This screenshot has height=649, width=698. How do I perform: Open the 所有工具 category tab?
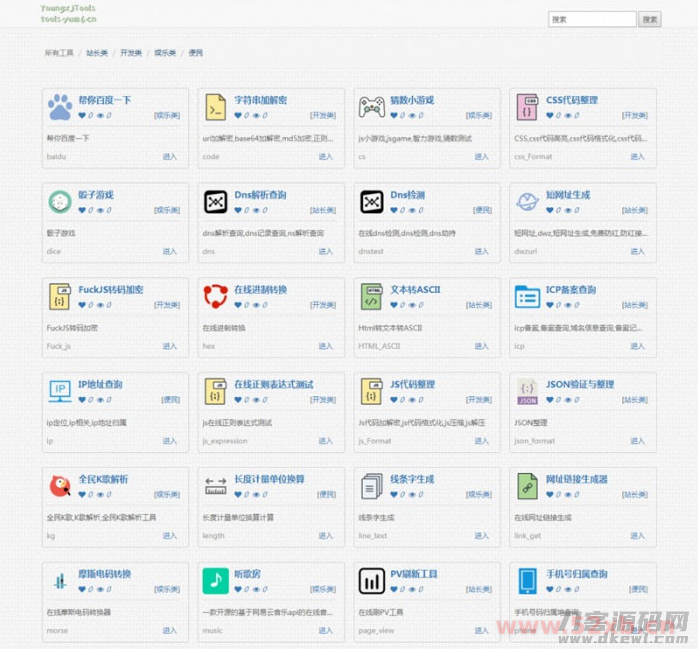tap(59, 53)
